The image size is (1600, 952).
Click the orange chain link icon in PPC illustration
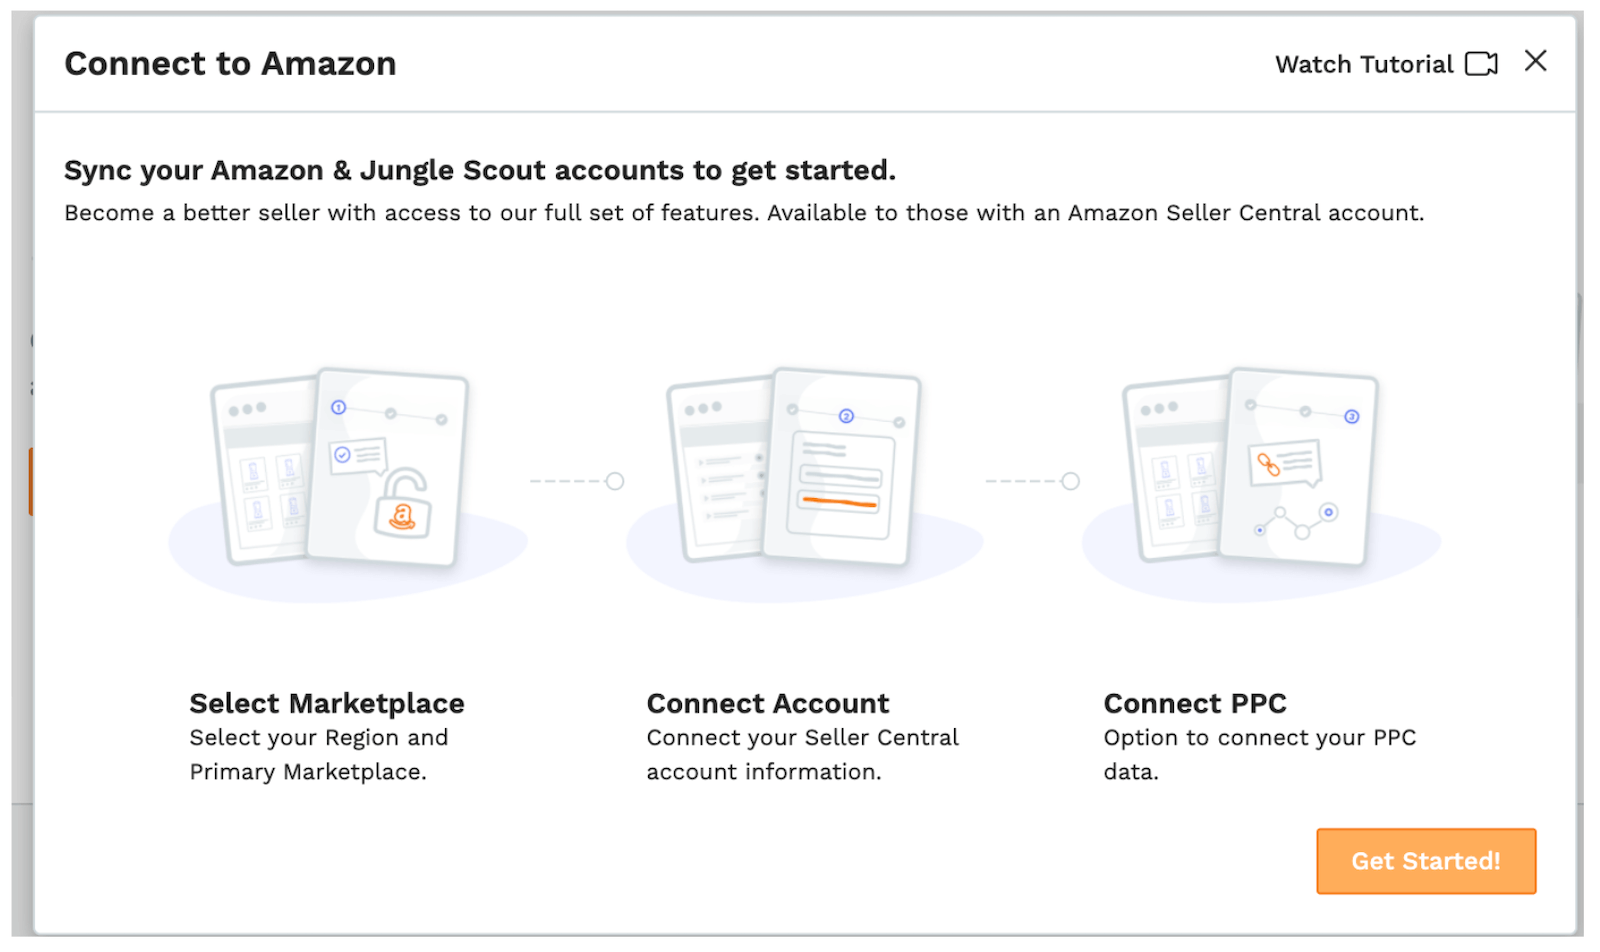1268,464
